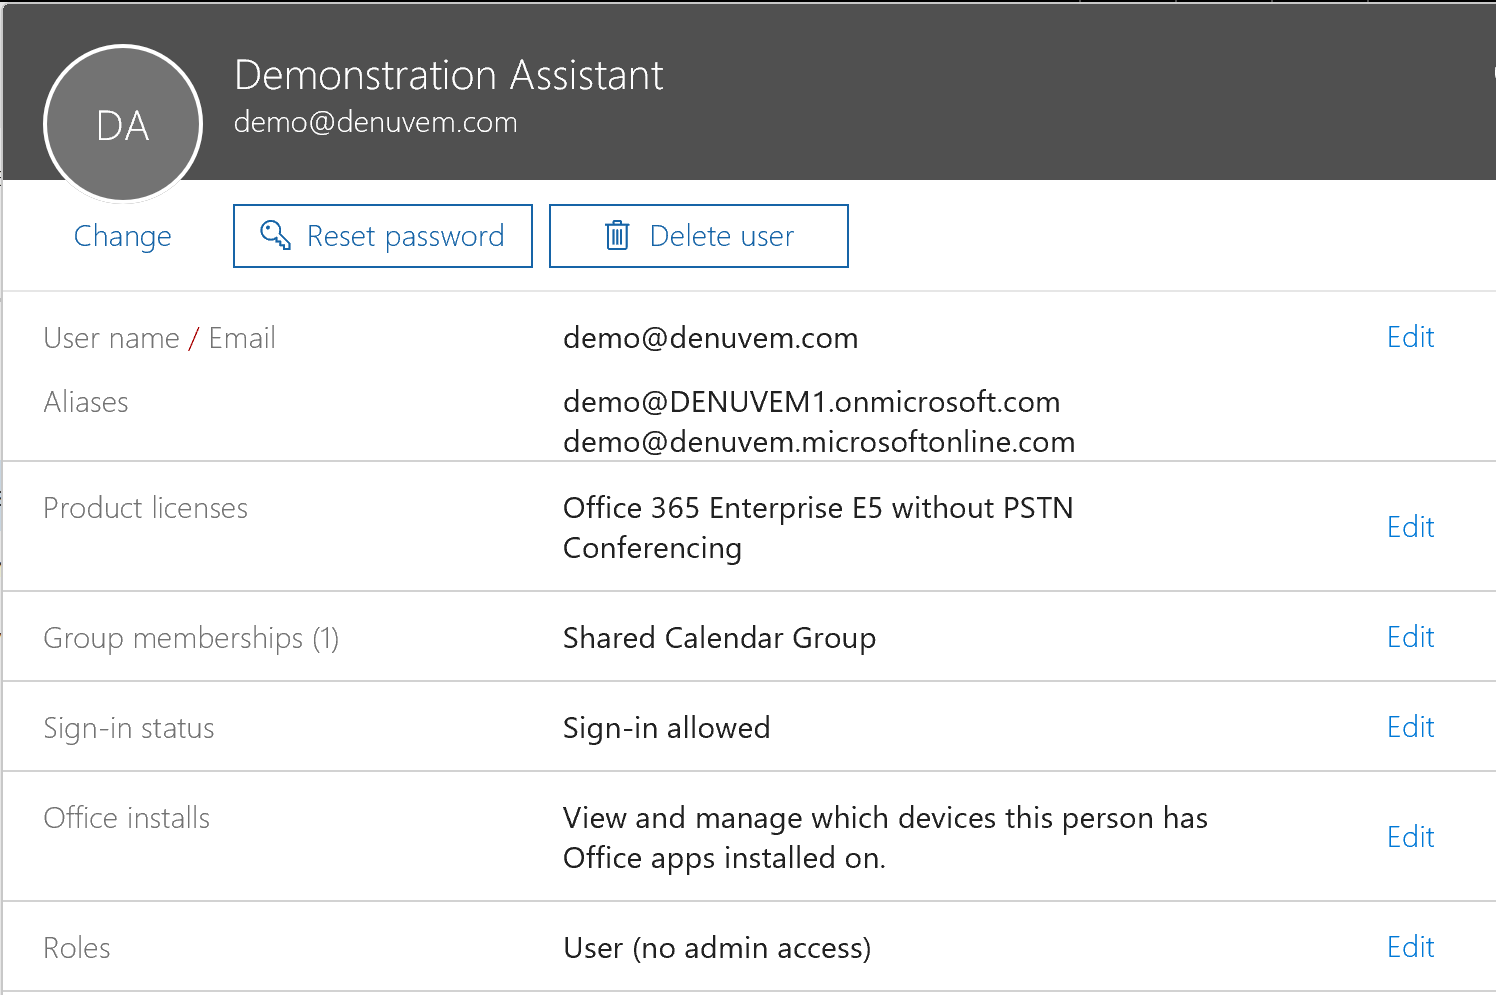Viewport: 1496px width, 995px height.
Task: Click the DA profile avatar circle
Action: [x=123, y=124]
